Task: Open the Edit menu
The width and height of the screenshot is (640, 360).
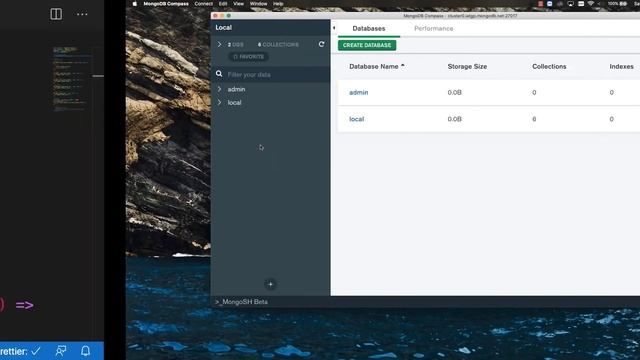Action: coord(223,4)
